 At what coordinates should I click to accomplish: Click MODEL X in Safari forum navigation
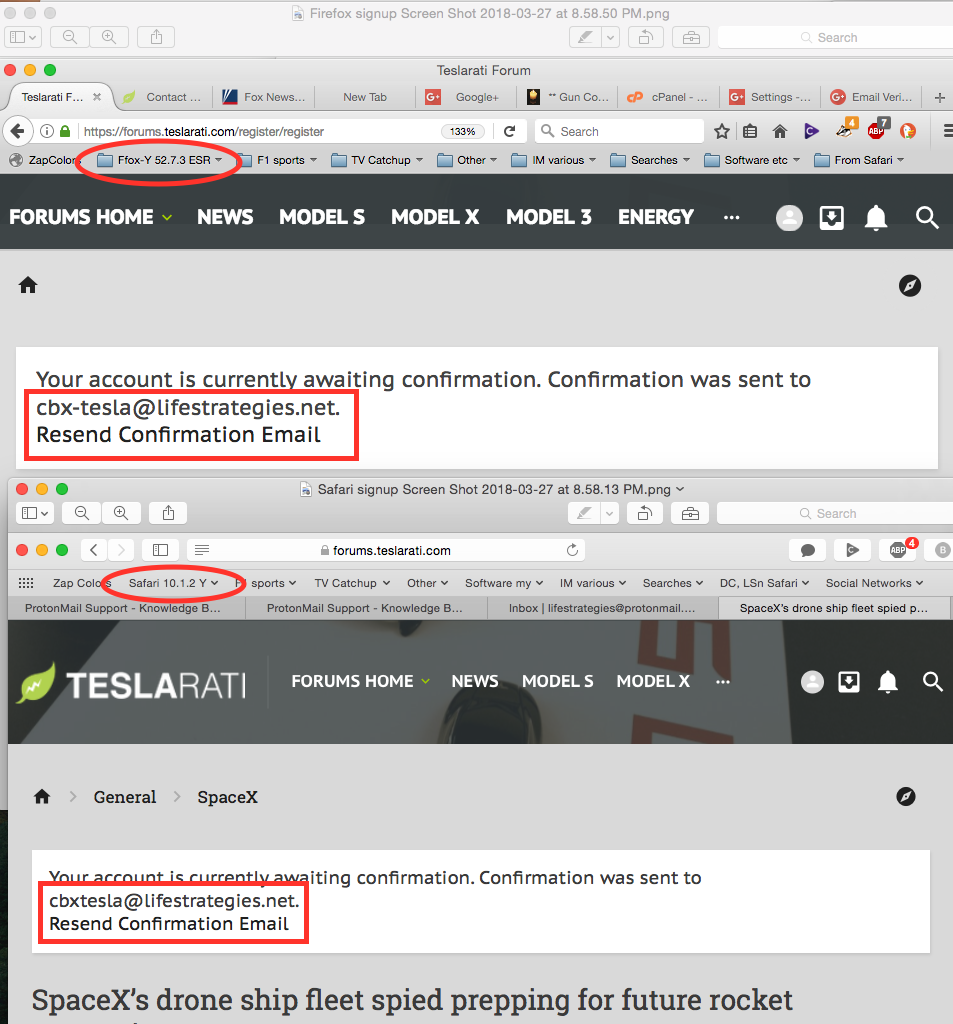pyautogui.click(x=653, y=681)
